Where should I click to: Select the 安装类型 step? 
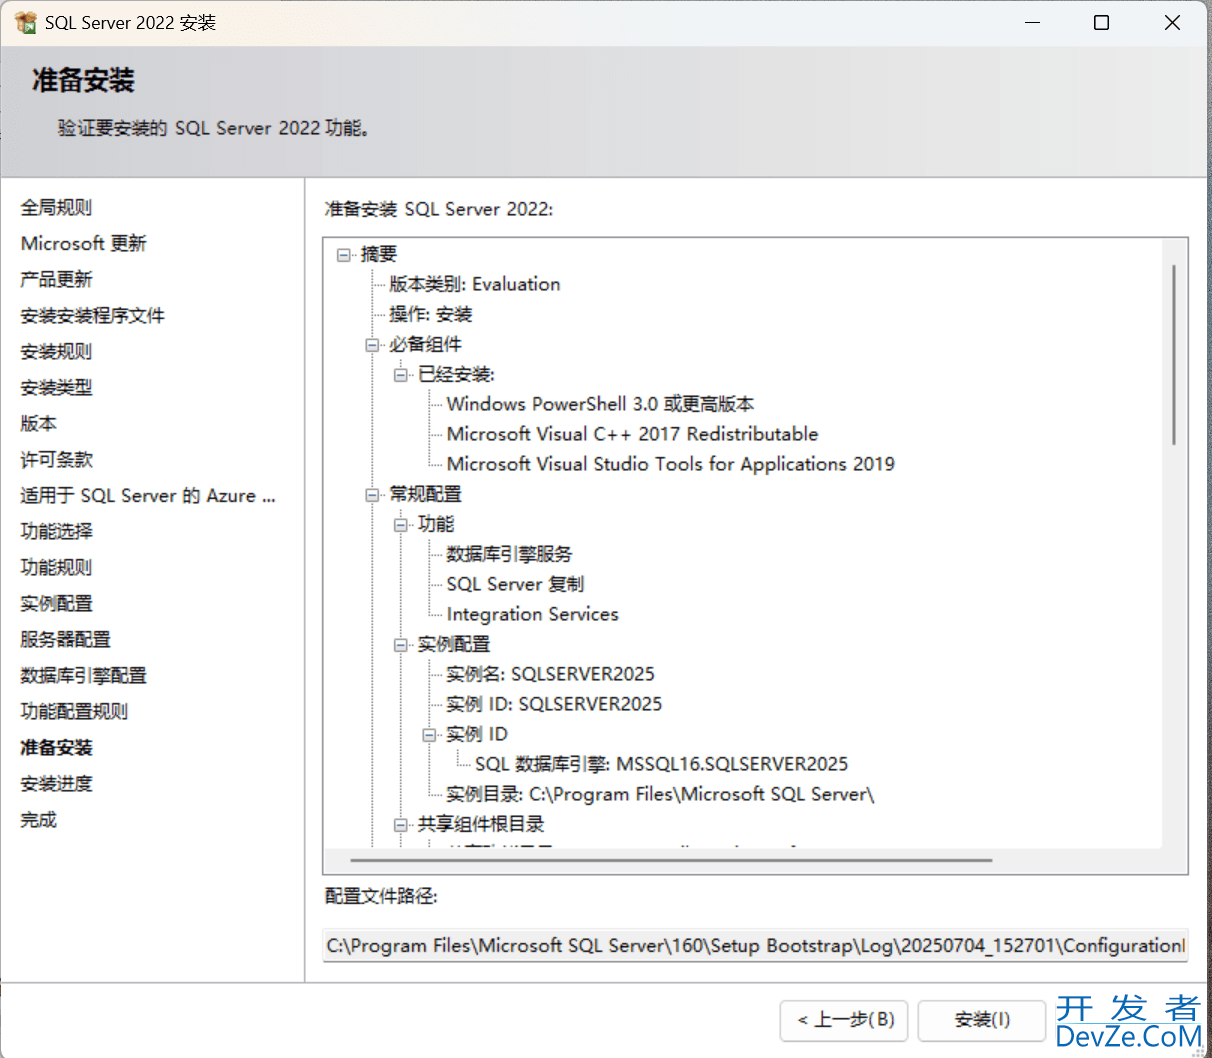(56, 387)
